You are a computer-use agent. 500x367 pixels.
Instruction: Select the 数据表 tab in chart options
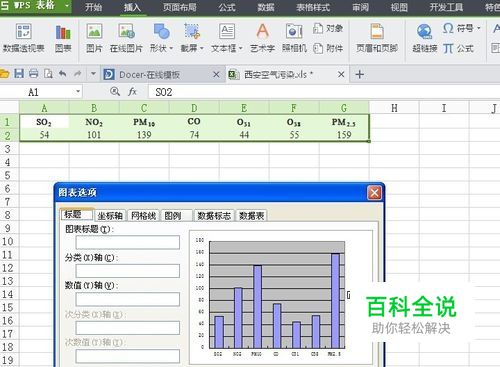pos(252,216)
